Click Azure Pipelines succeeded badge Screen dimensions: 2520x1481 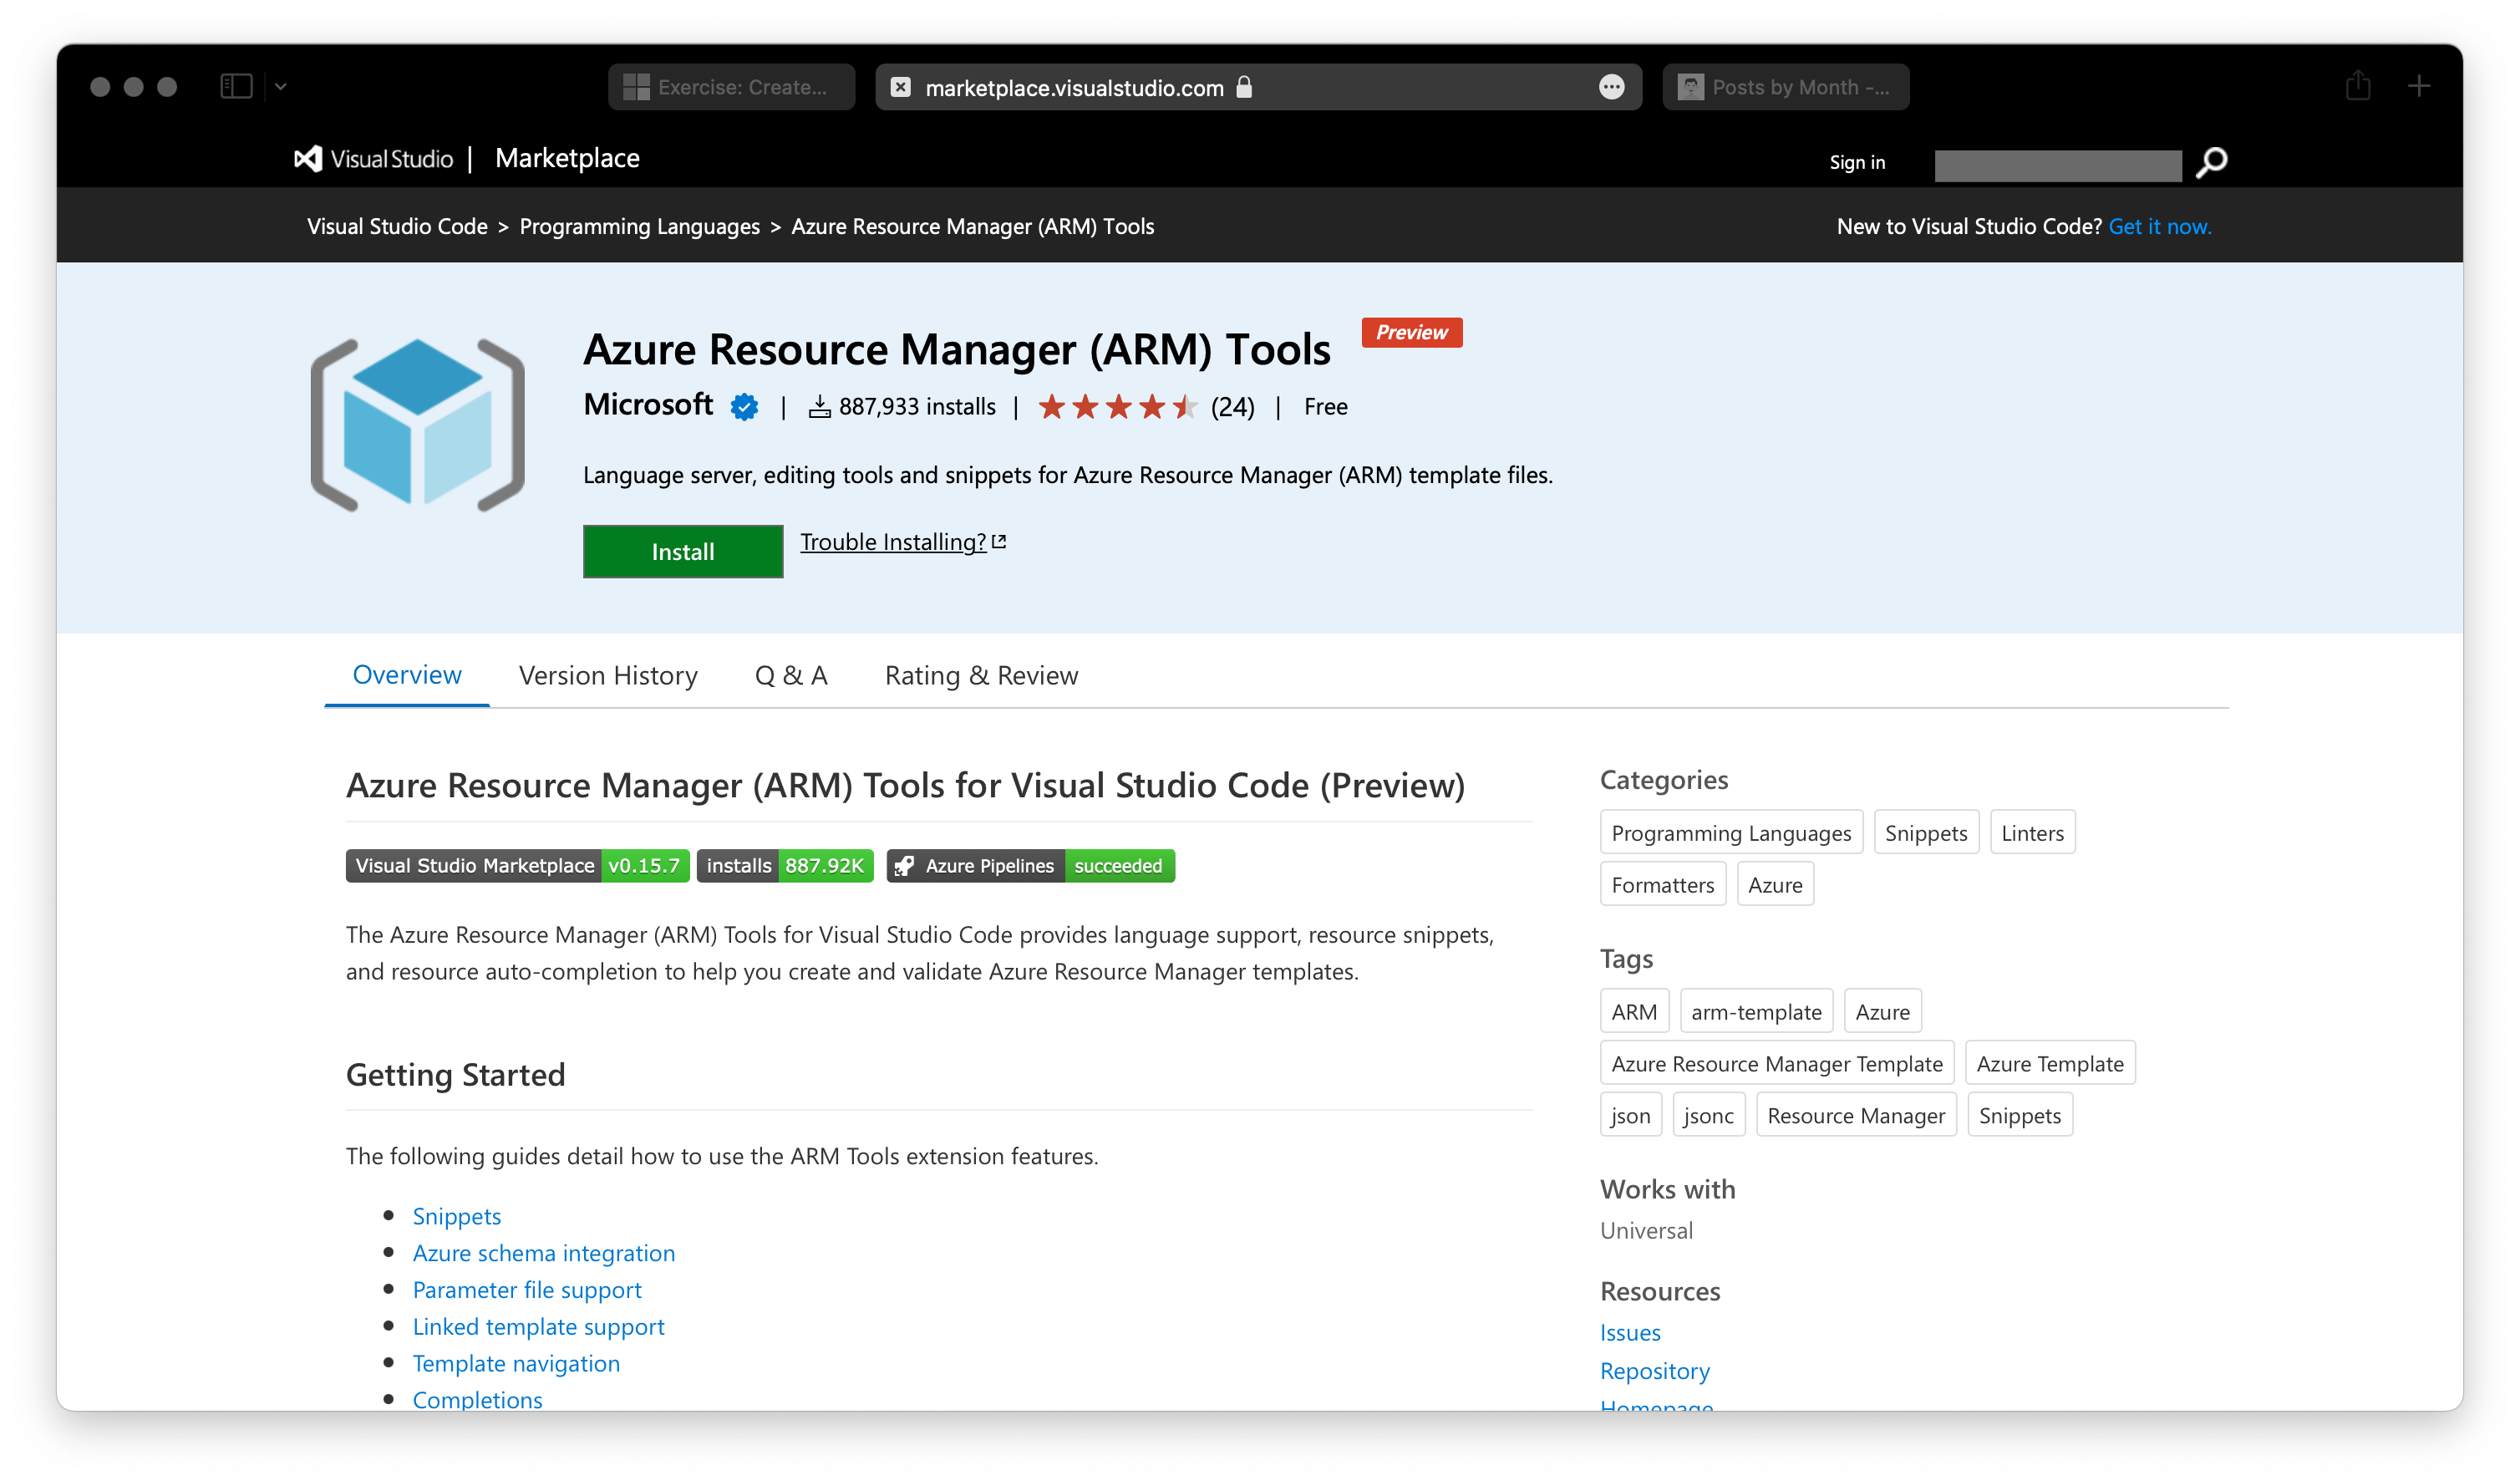[1030, 865]
